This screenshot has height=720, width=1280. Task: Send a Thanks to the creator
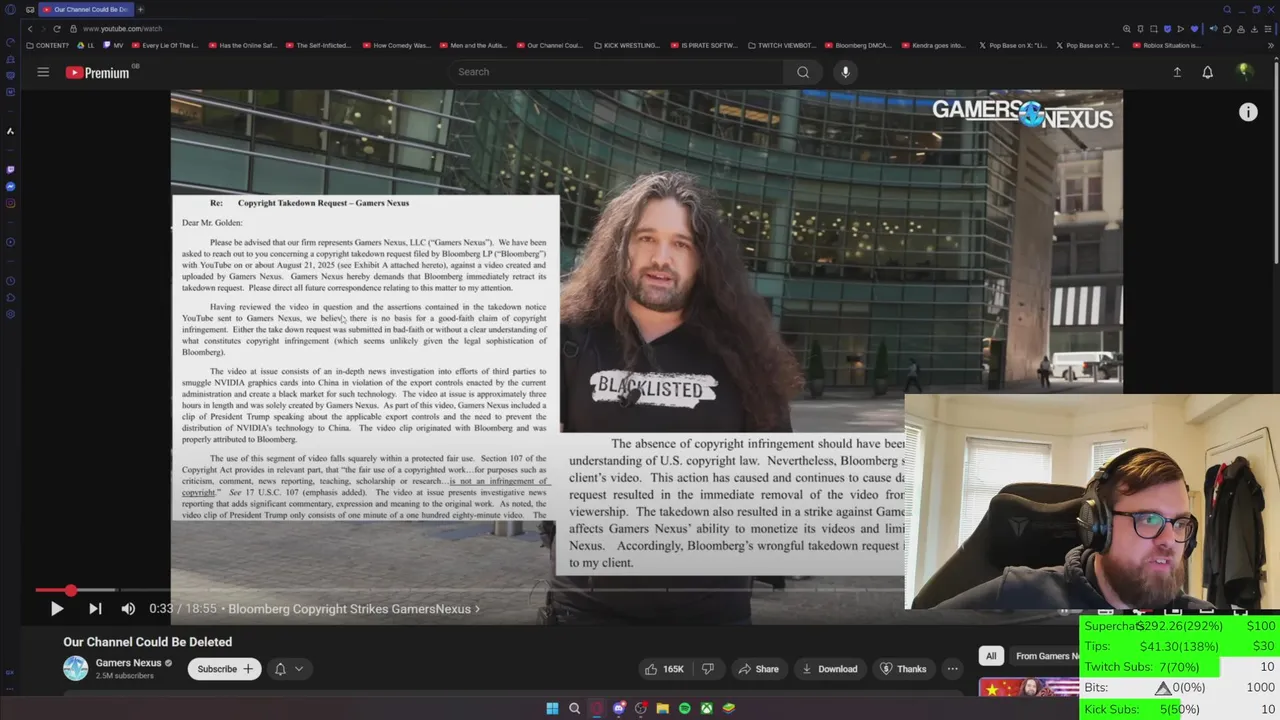pos(902,669)
